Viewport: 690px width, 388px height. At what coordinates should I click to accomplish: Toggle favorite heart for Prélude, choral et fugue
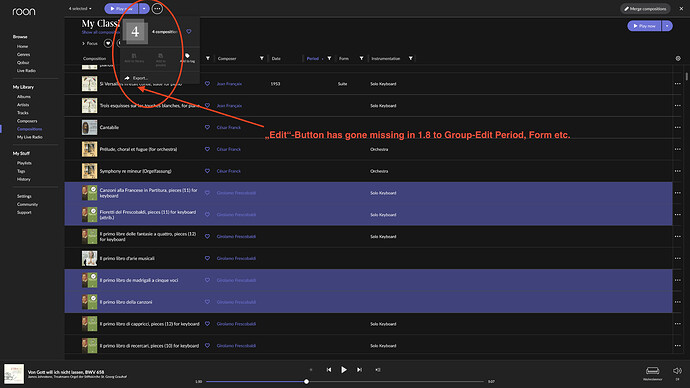click(207, 149)
